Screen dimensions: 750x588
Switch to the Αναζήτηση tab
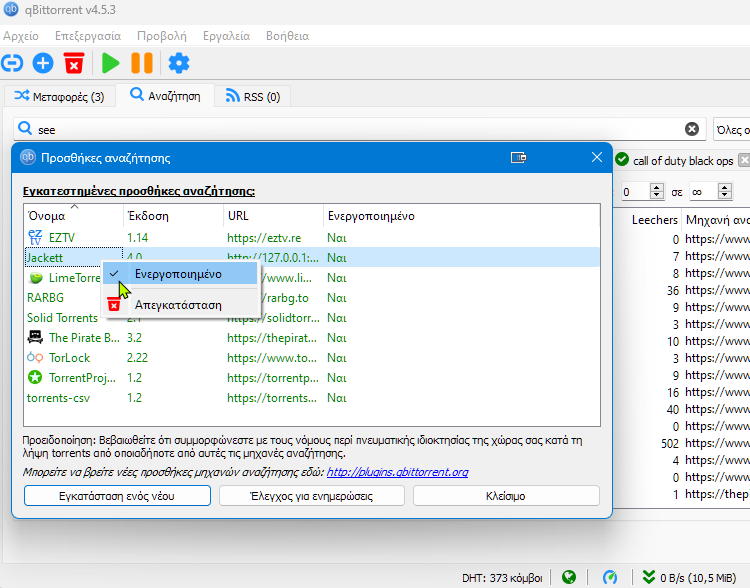165,96
